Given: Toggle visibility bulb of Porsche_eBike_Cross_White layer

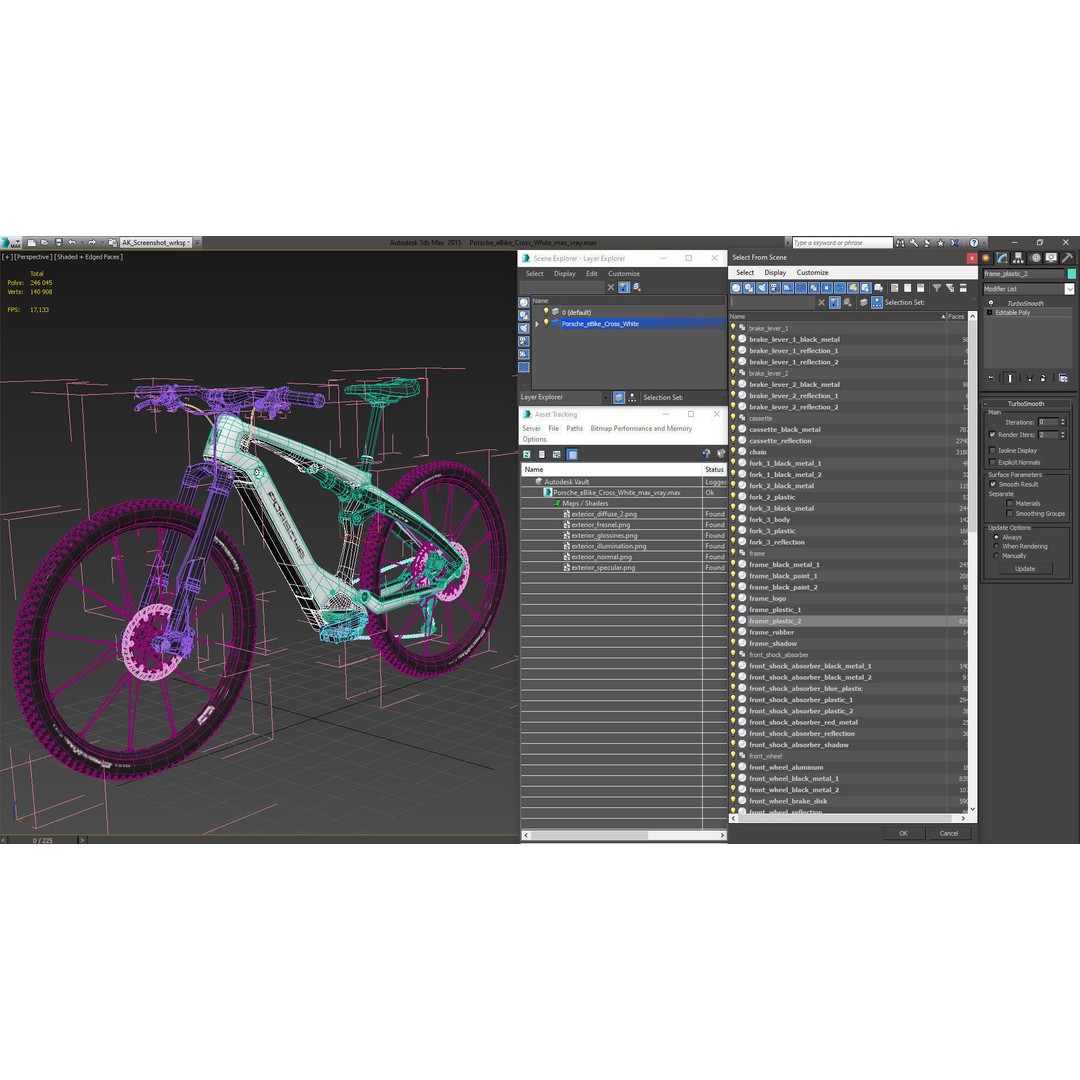Looking at the screenshot, I should click(546, 323).
